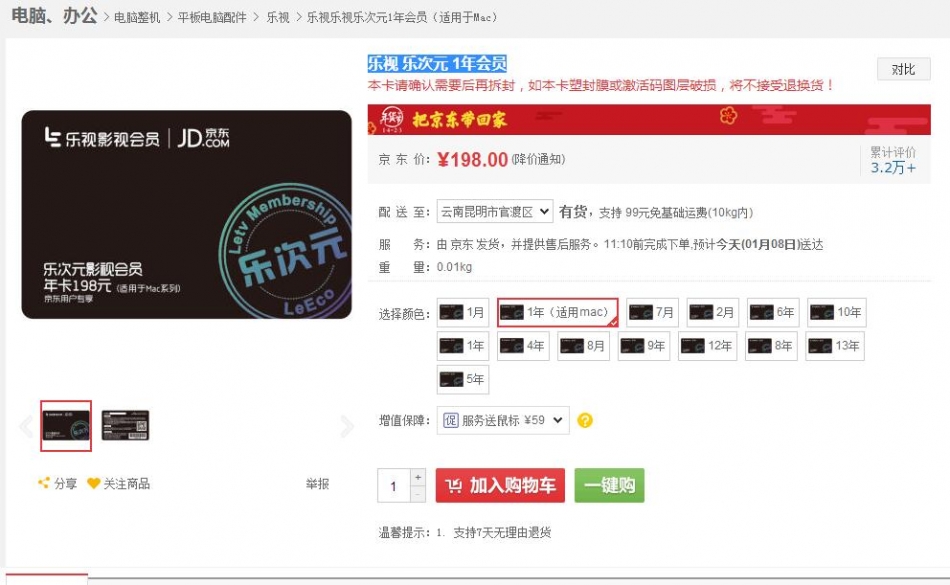Click the cart icon on 加入购物车

tap(454, 486)
